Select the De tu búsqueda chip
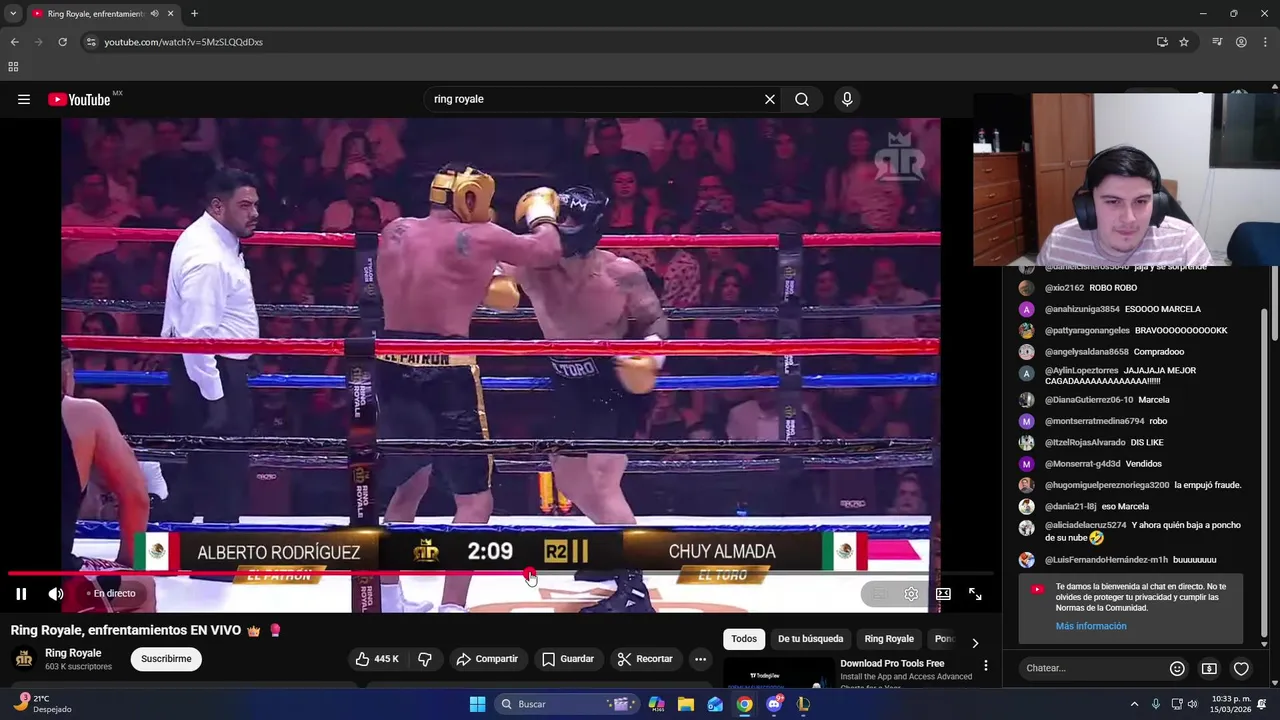The image size is (1280, 720). click(x=811, y=639)
